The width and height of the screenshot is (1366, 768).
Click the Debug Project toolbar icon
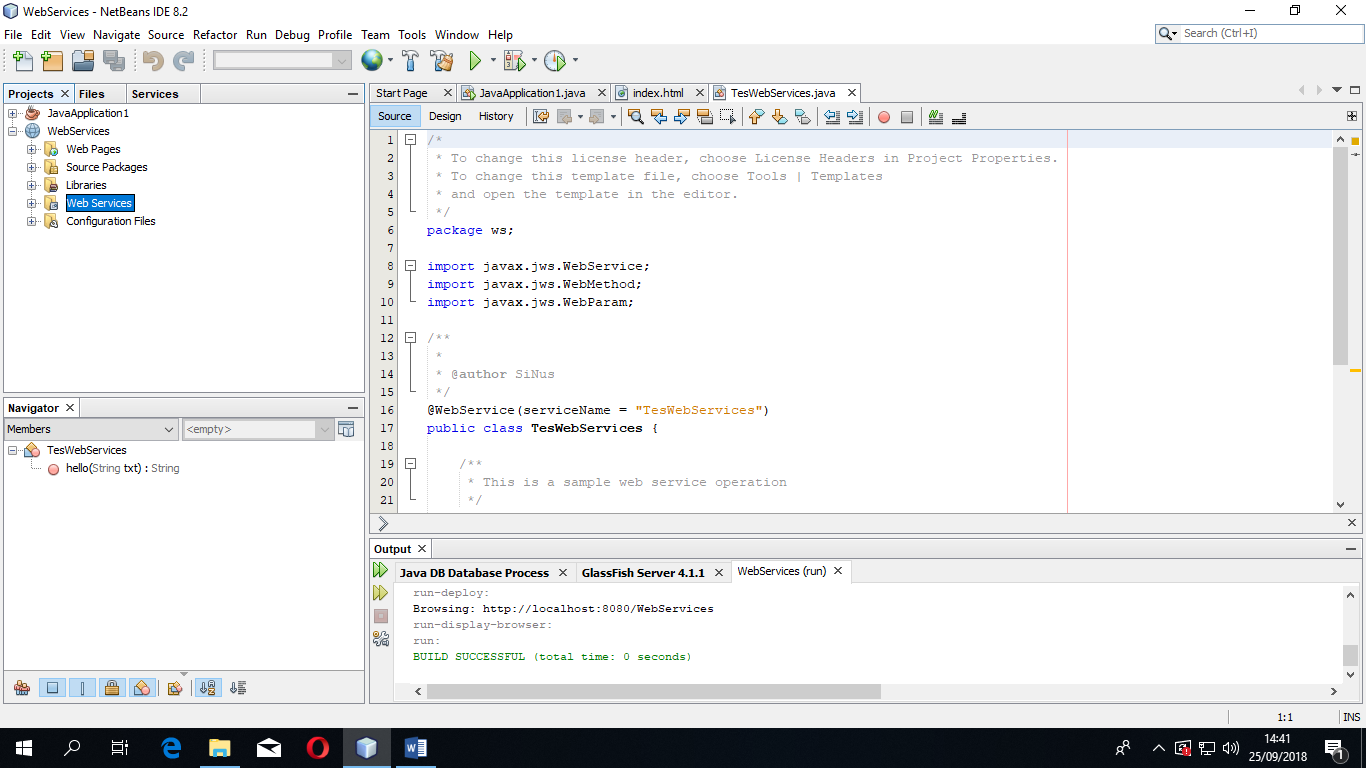coord(514,61)
